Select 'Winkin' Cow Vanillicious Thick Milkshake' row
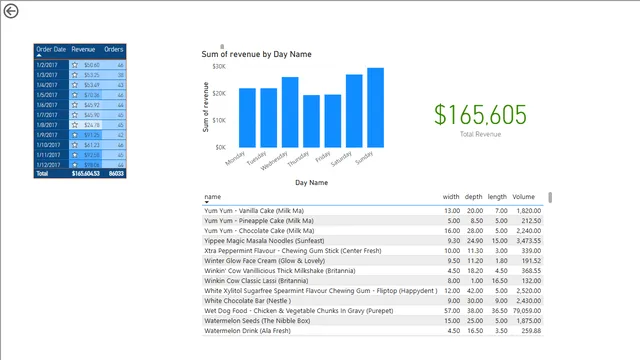Screen dimensions: 640x360 pos(373,271)
